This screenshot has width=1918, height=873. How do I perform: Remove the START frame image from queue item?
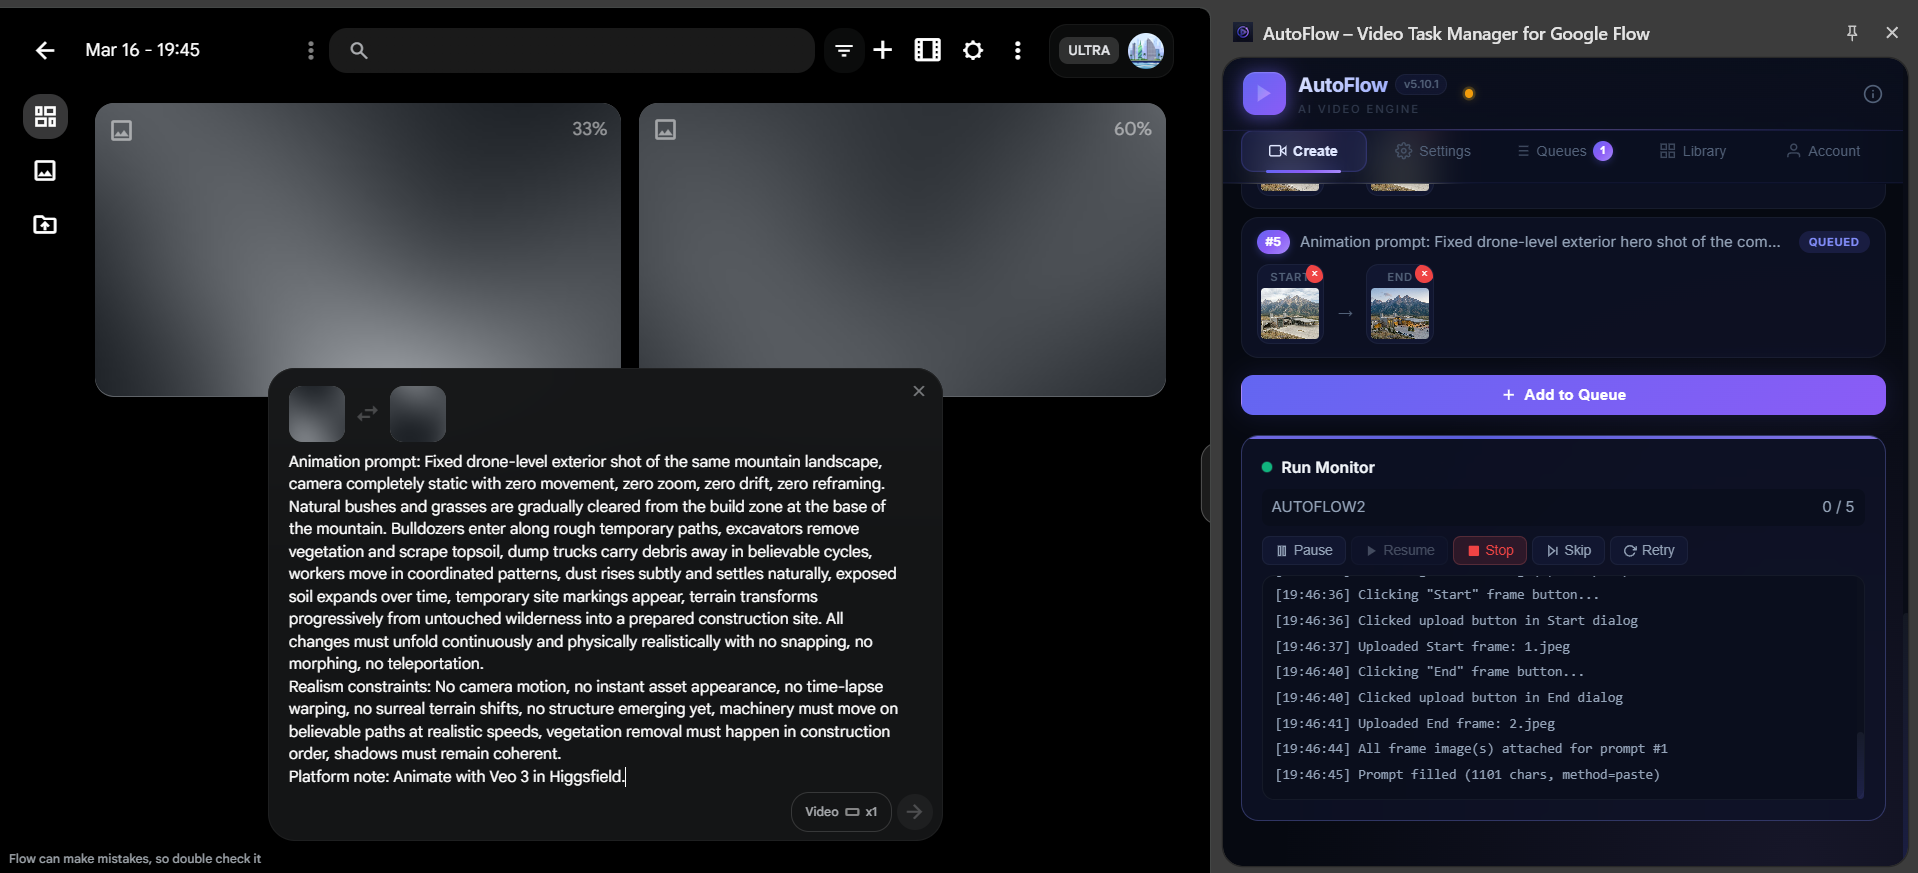tap(1314, 275)
